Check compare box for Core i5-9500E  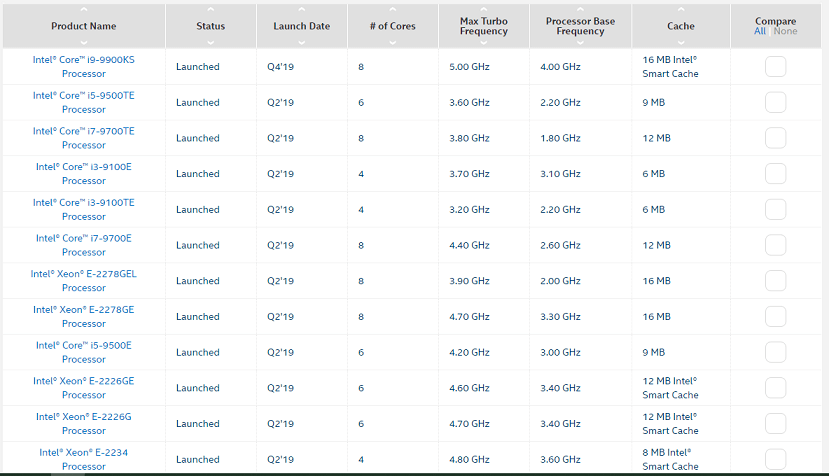tap(775, 352)
